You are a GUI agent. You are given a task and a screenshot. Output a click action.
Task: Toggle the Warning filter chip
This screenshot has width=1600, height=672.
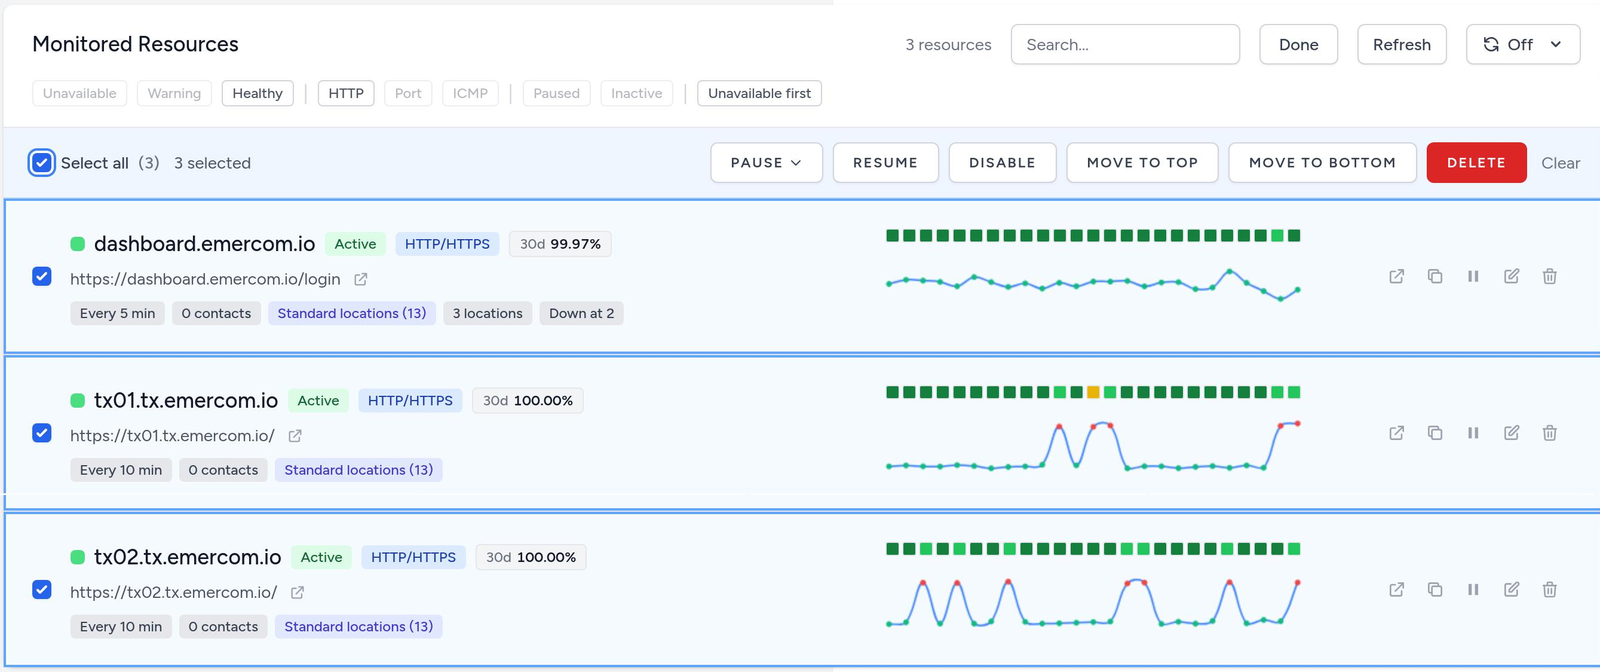click(174, 93)
